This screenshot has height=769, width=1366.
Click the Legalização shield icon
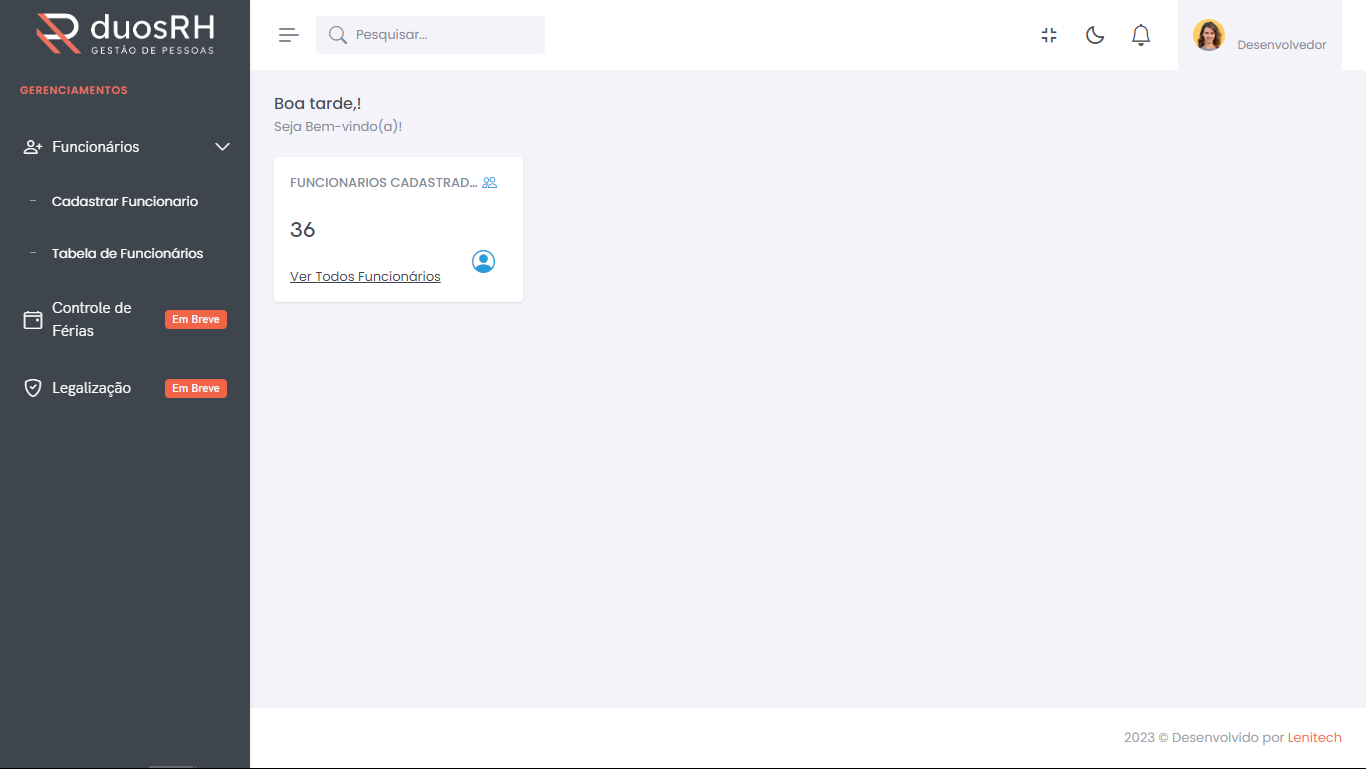click(x=33, y=388)
